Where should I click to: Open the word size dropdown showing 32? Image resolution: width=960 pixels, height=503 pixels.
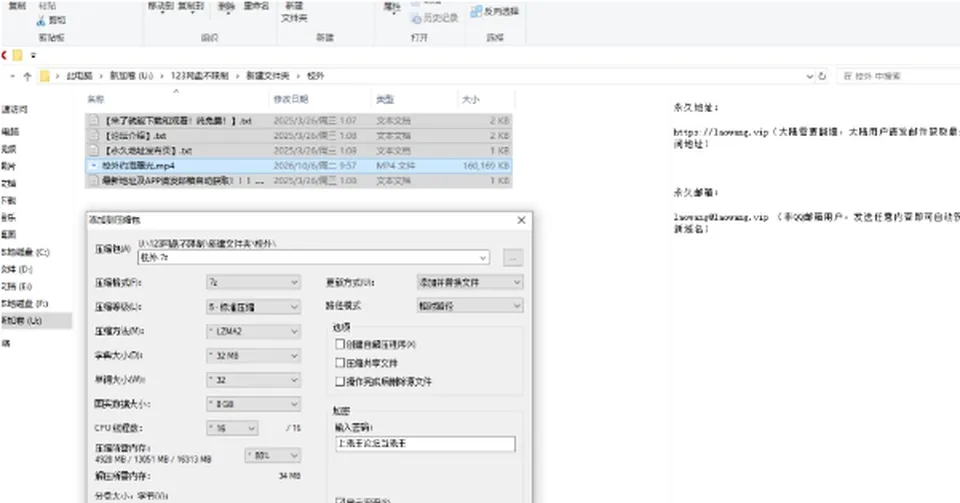(x=253, y=380)
